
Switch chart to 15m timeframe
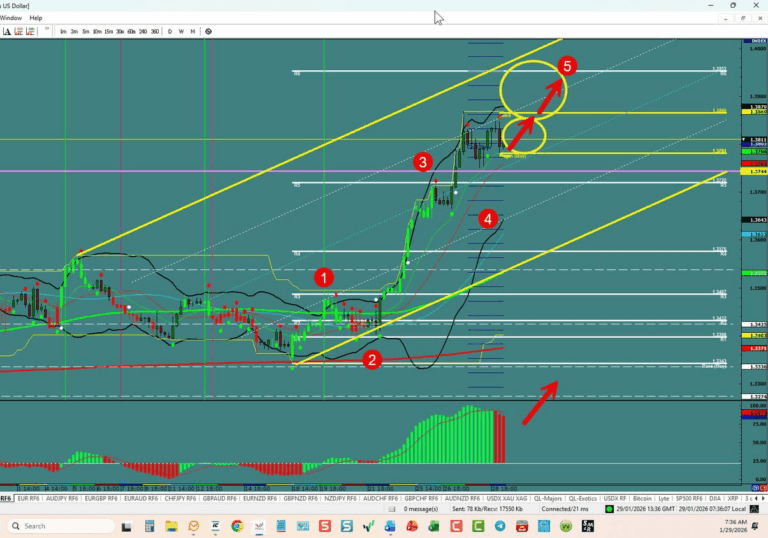109,31
